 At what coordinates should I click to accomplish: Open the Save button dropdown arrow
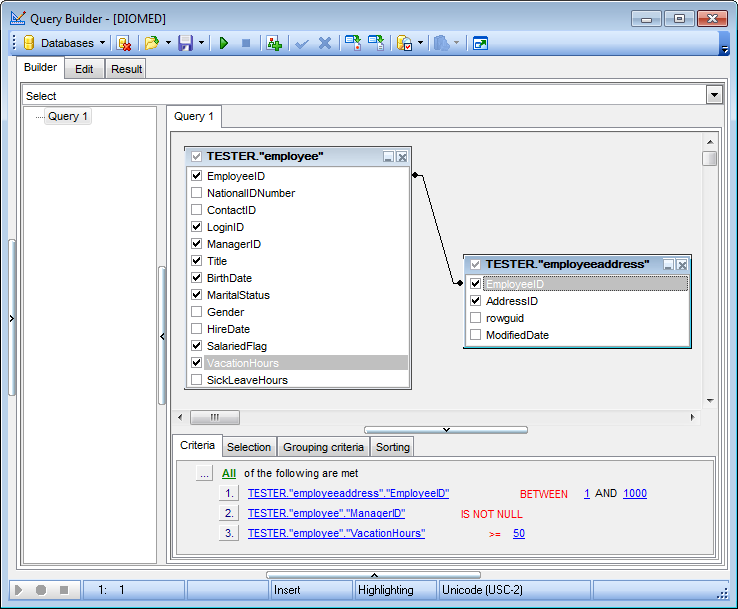(x=202, y=43)
